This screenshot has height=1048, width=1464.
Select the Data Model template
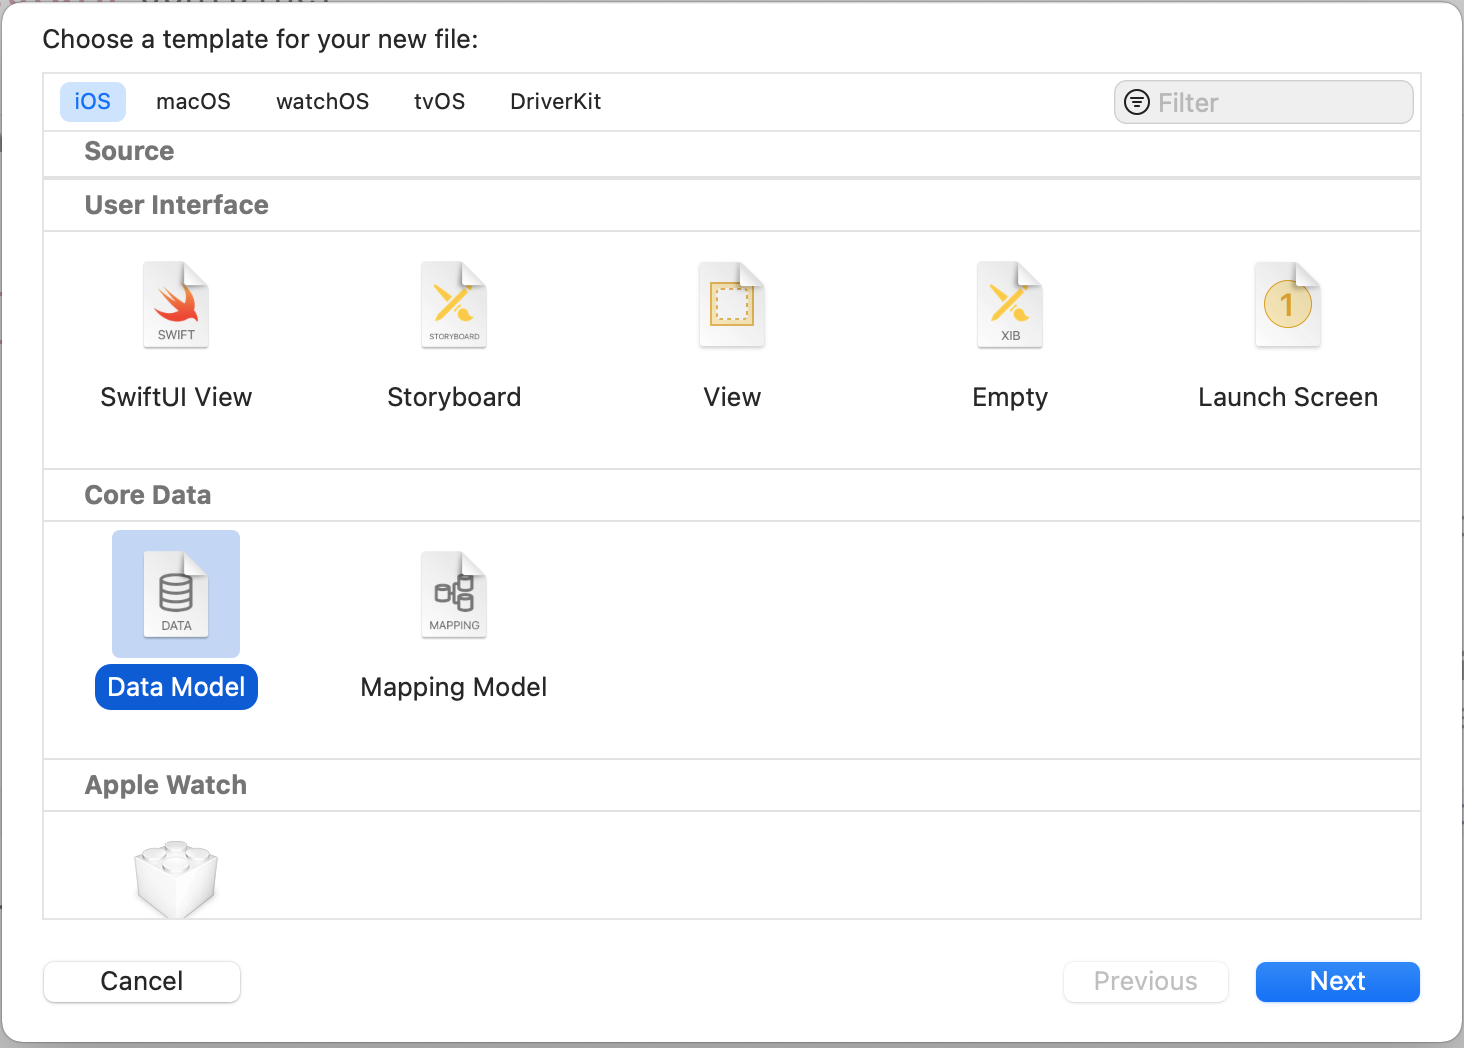click(x=176, y=594)
